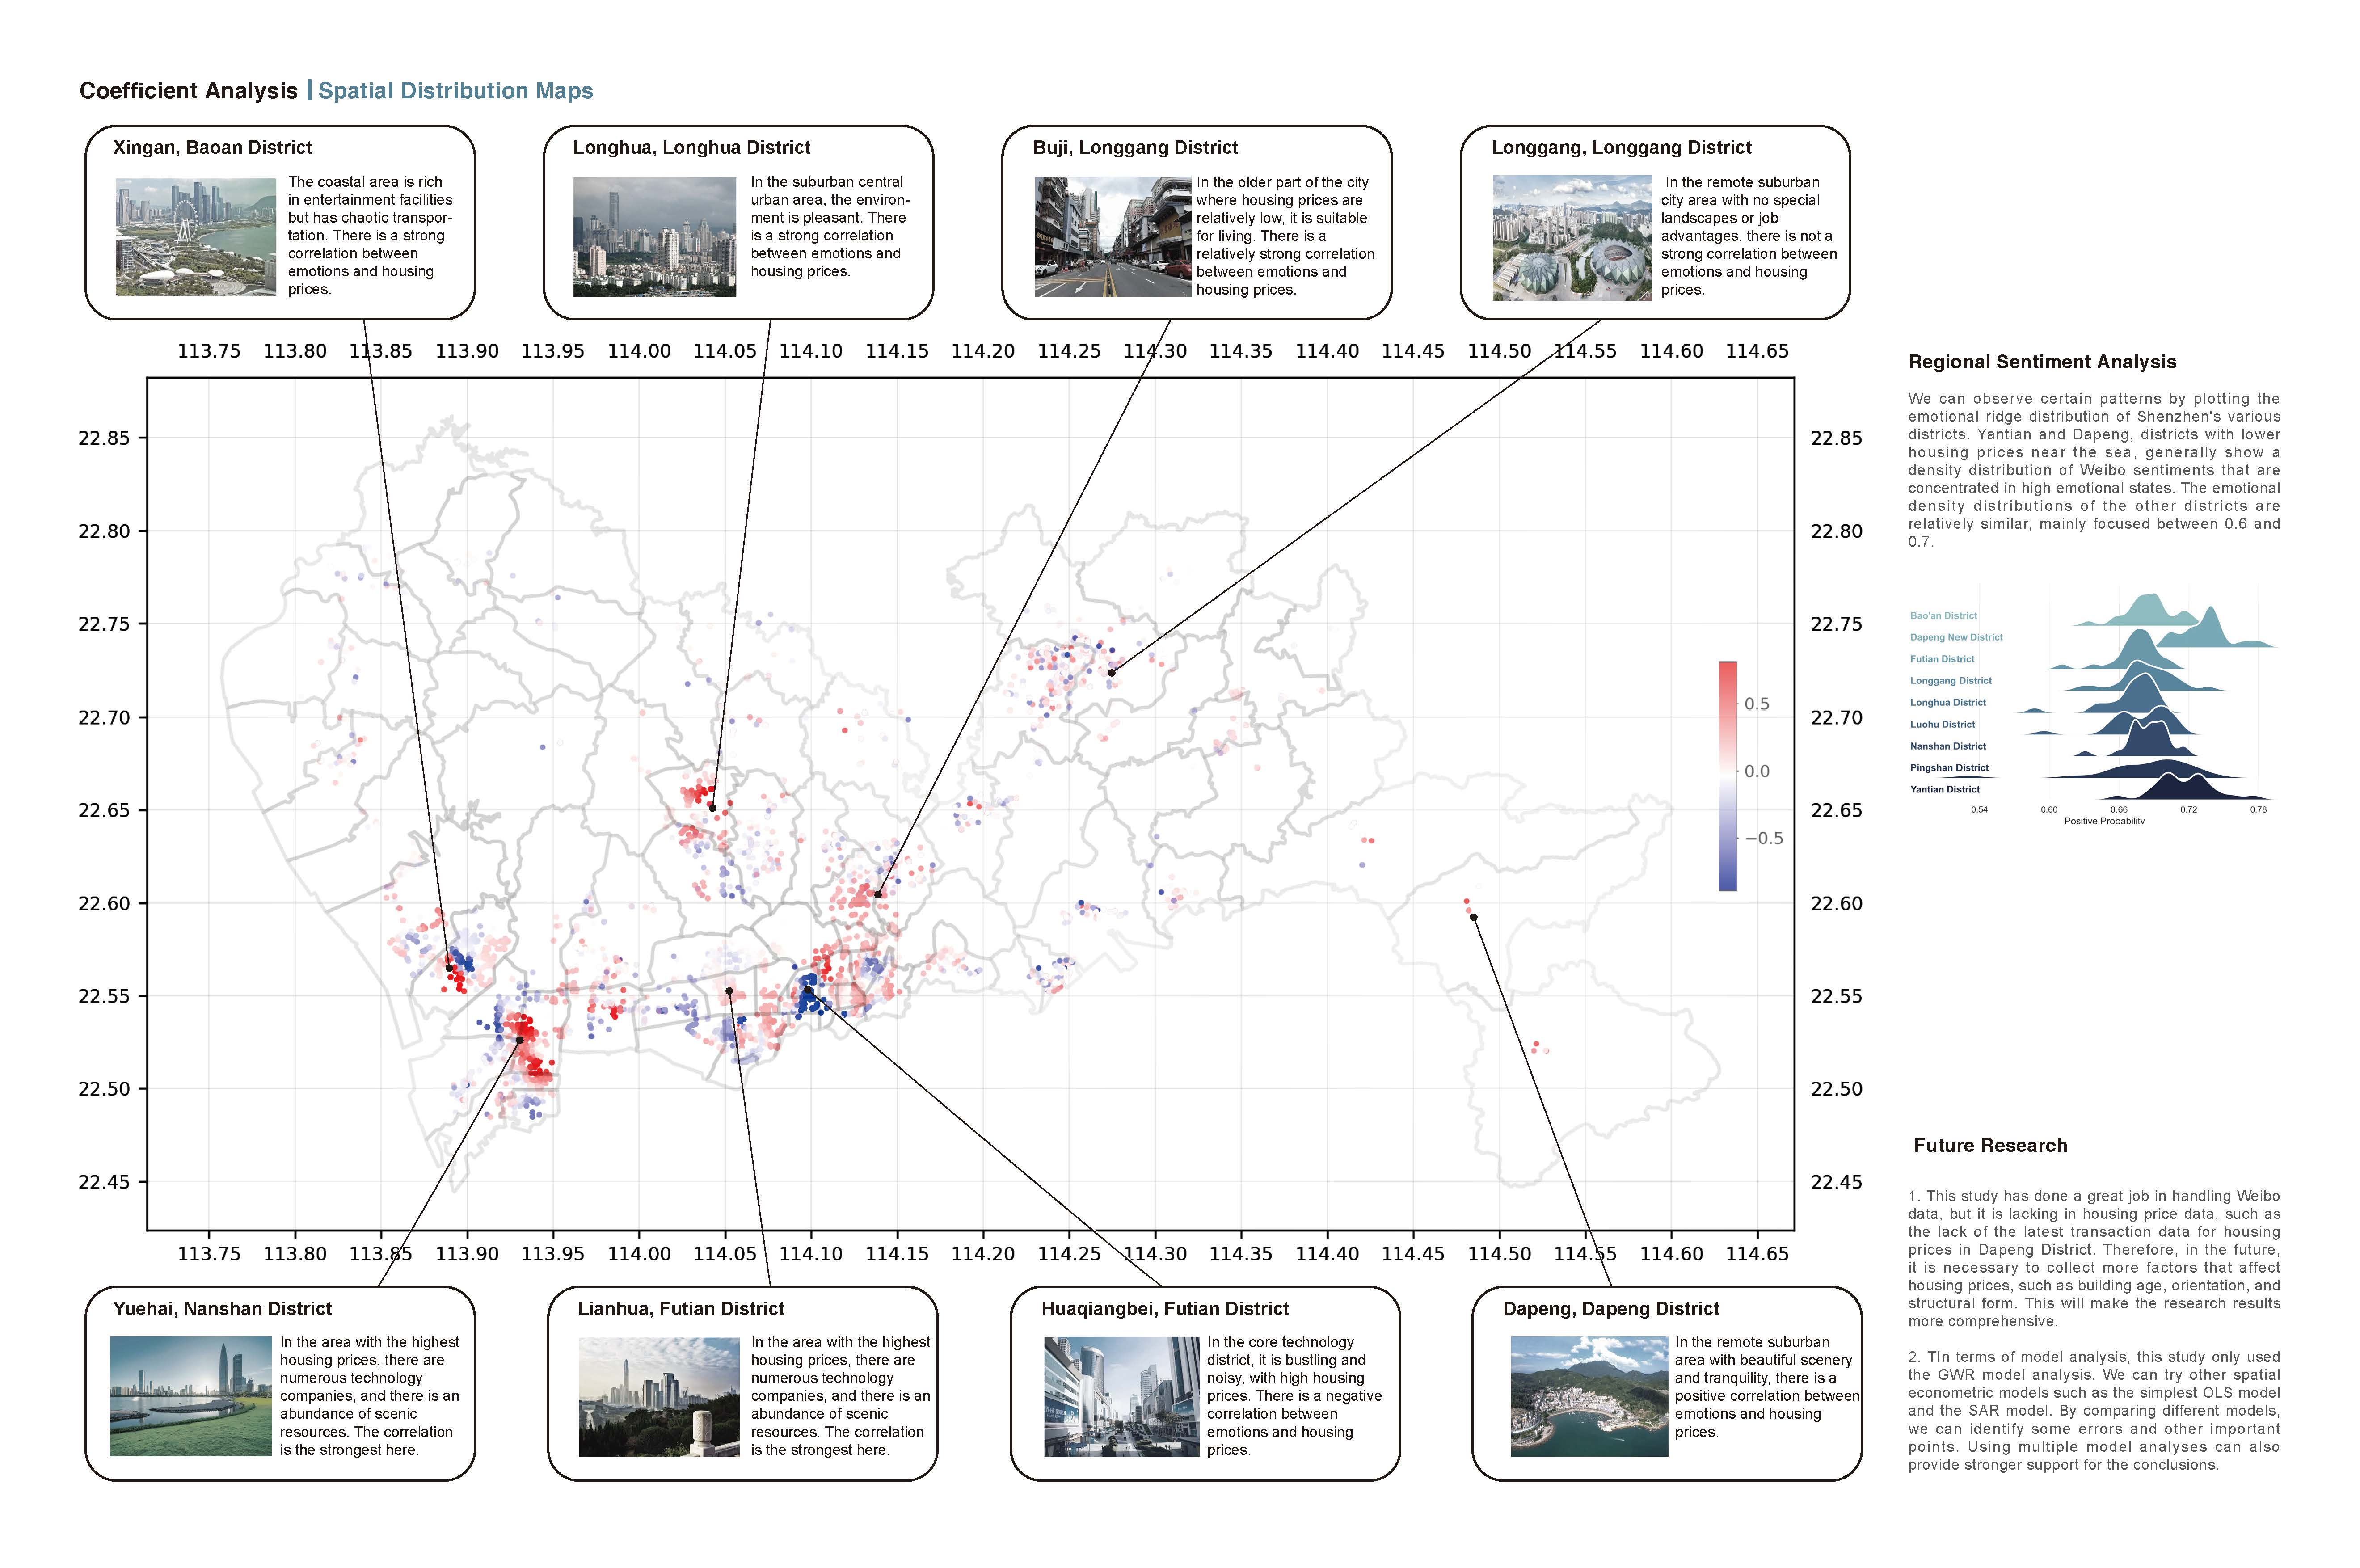This screenshot has height=1568, width=2360.
Task: Click the Dapeng map marker dot
Action: pyautogui.click(x=1474, y=917)
